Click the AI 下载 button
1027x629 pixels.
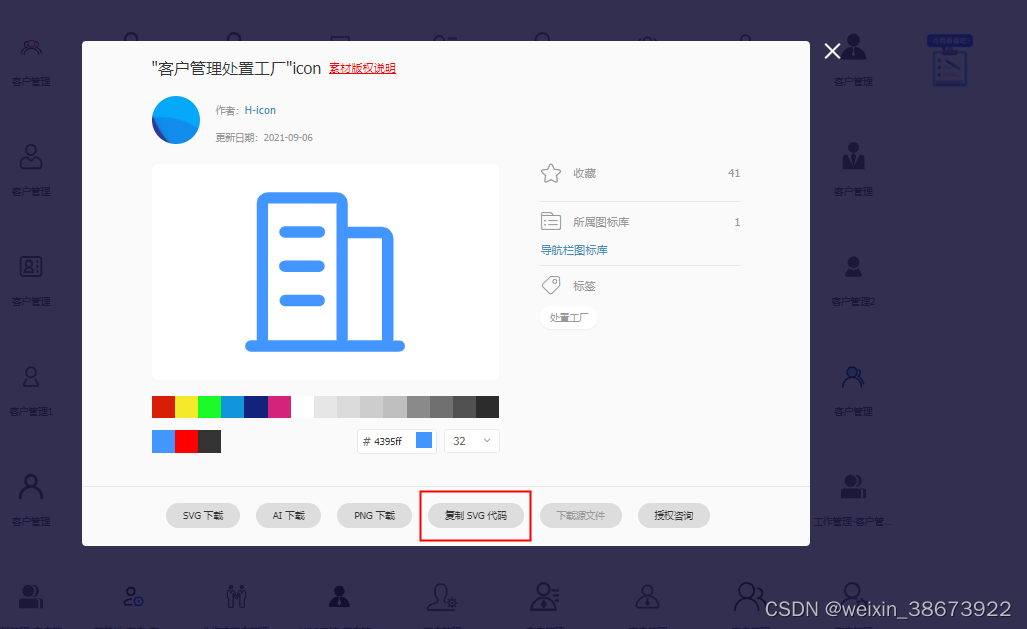click(x=288, y=516)
